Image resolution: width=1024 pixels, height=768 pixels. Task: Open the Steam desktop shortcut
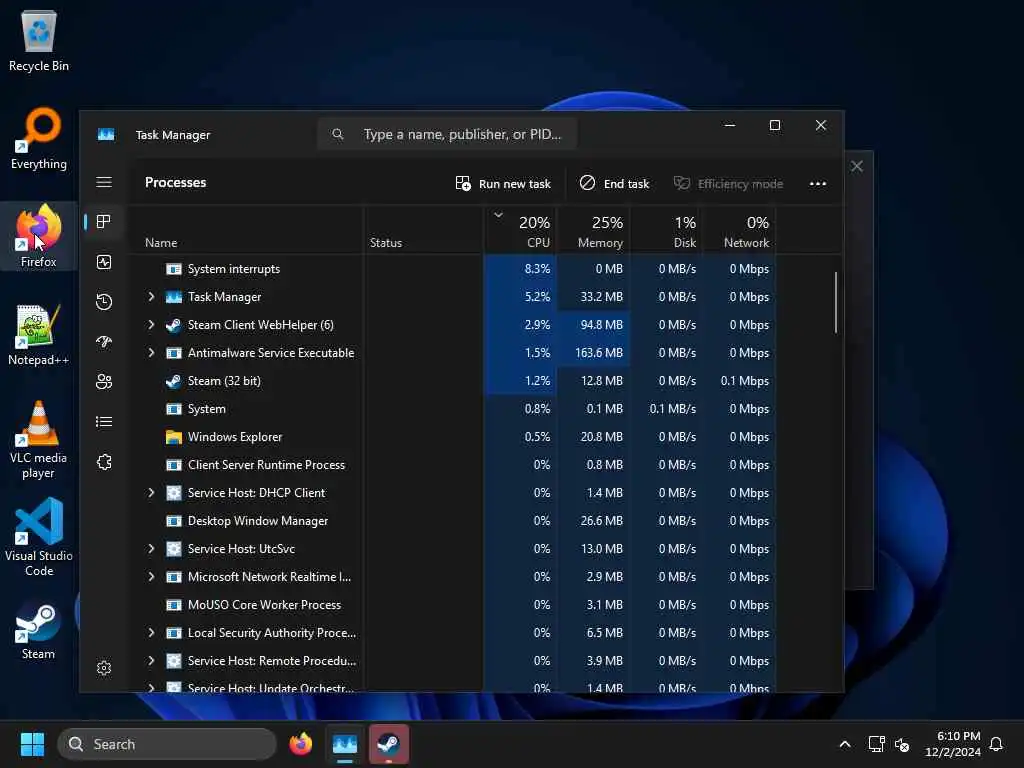(39, 630)
